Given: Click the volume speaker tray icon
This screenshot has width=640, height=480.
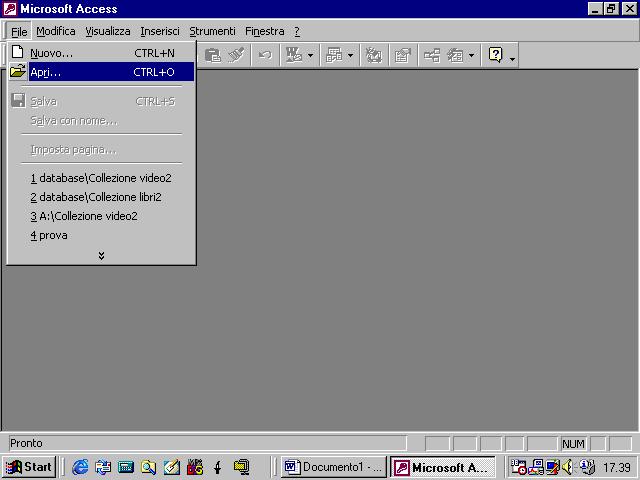Looking at the screenshot, I should pyautogui.click(x=568, y=467).
